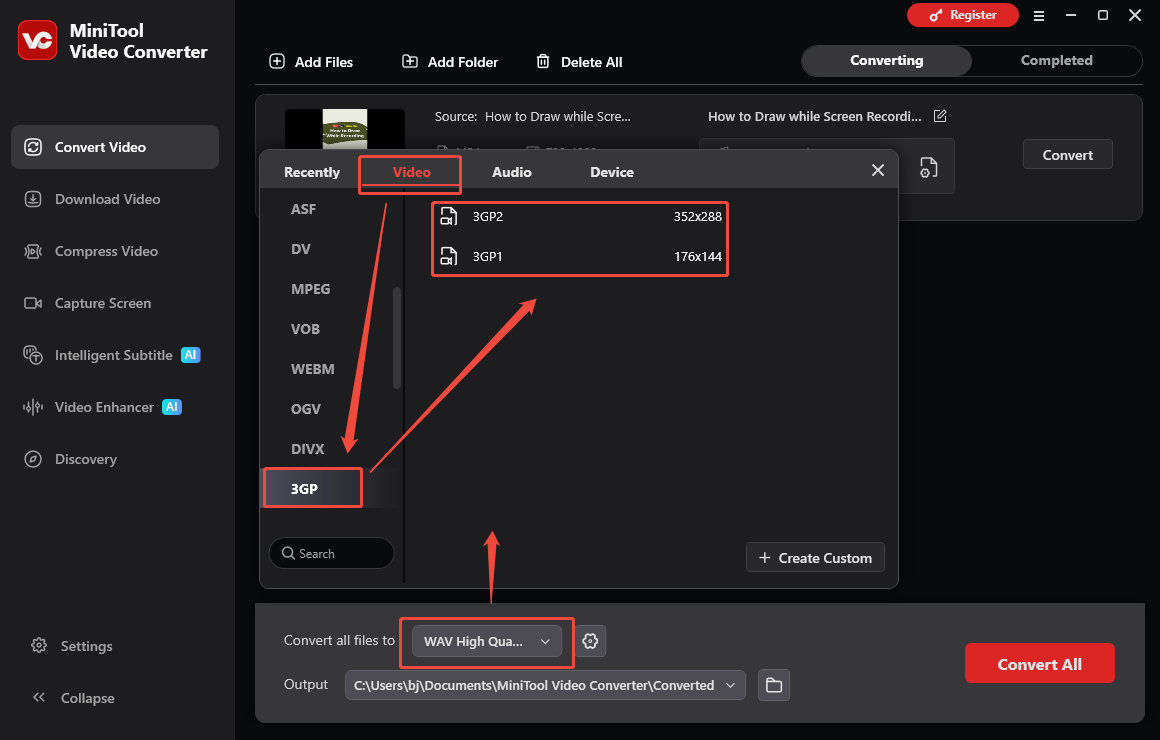Browse output folder icon

(774, 684)
